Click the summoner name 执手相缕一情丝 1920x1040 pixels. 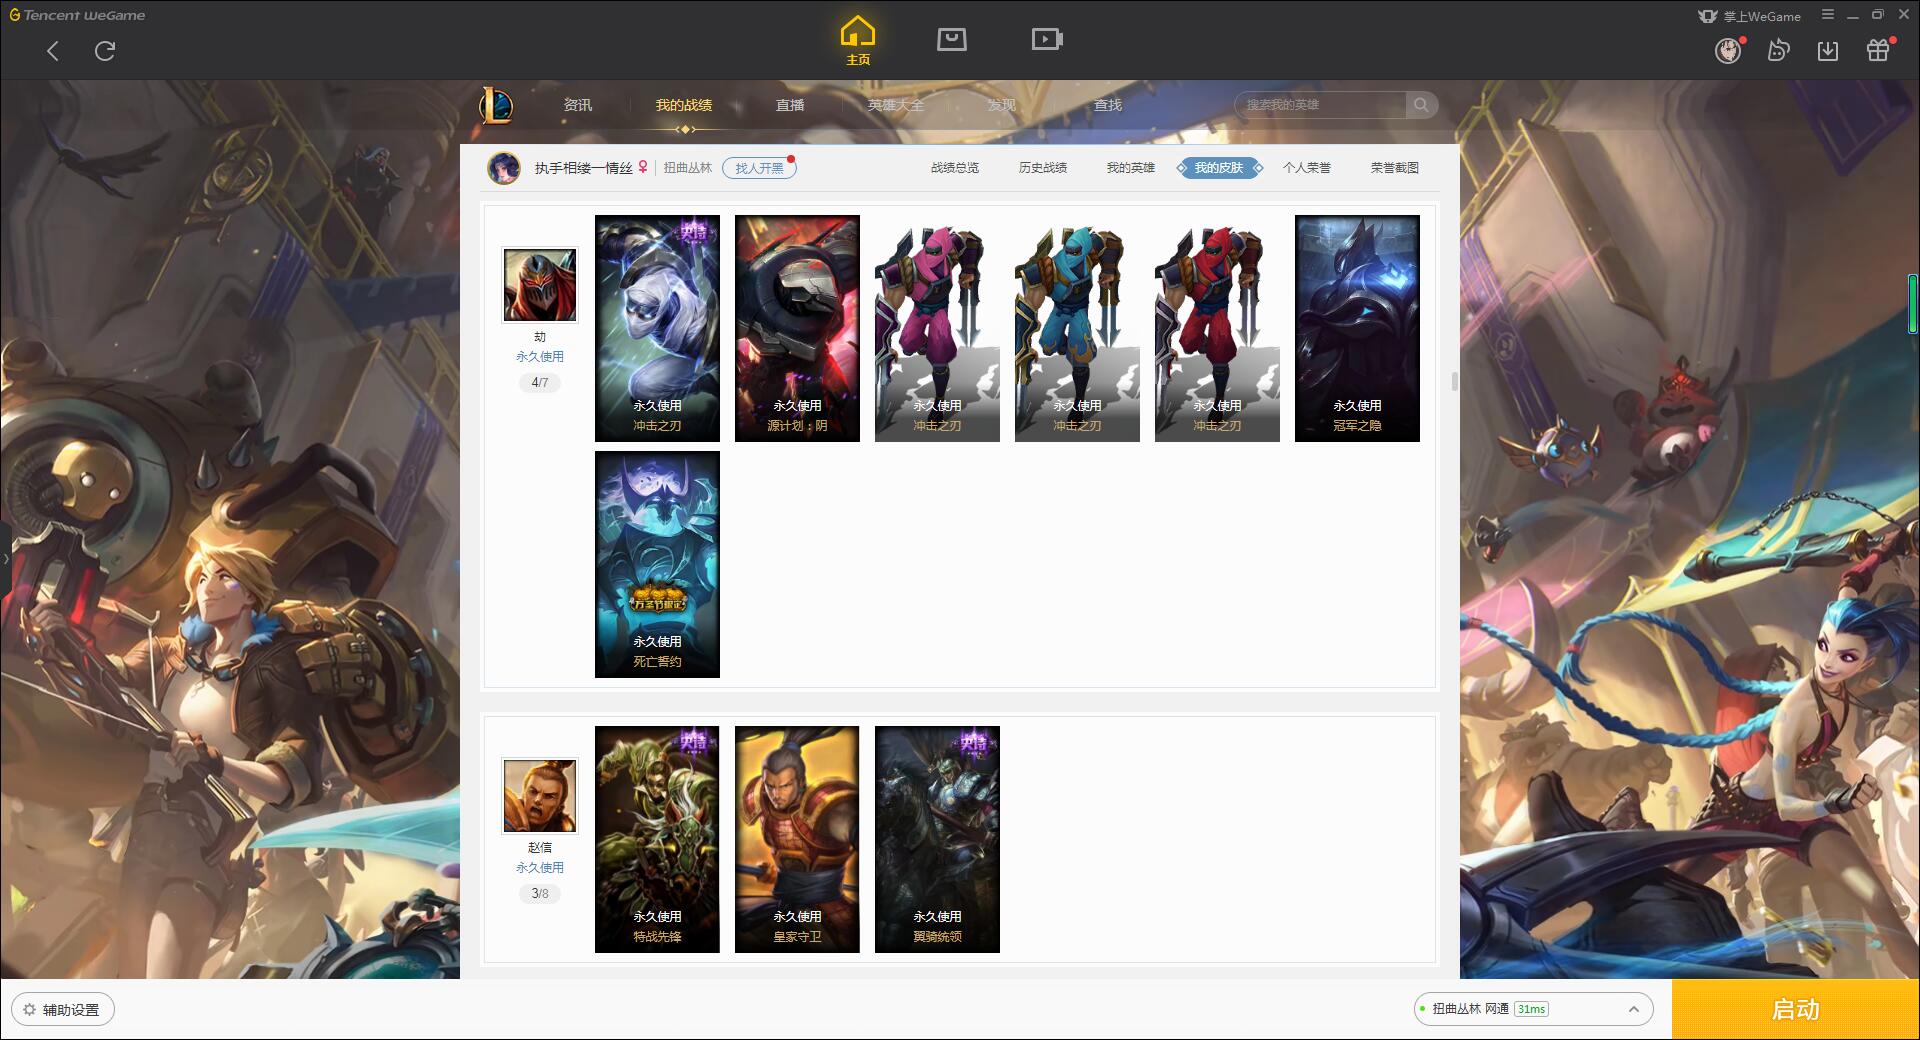pyautogui.click(x=583, y=168)
